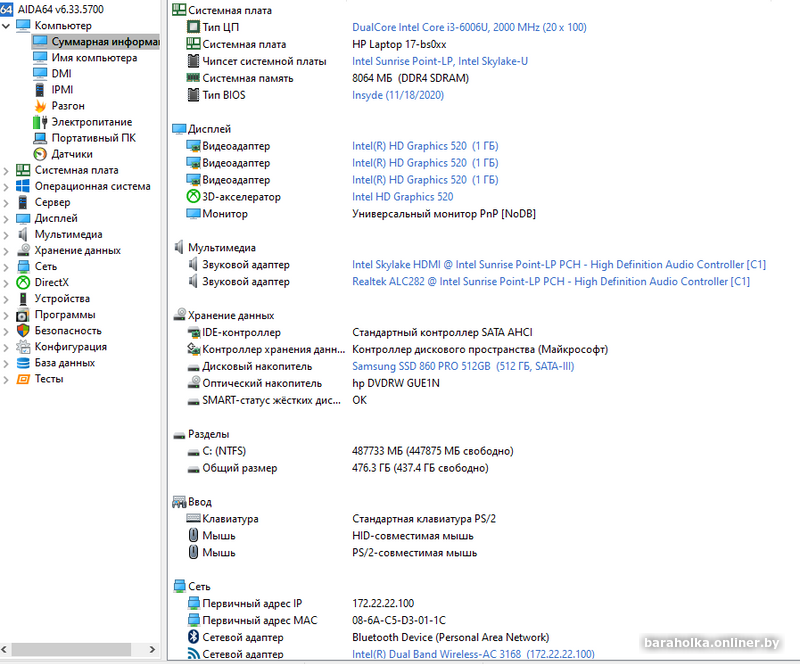The width and height of the screenshot is (800, 664).
Task: Expand the Дисплей tree node
Action: click(6, 219)
